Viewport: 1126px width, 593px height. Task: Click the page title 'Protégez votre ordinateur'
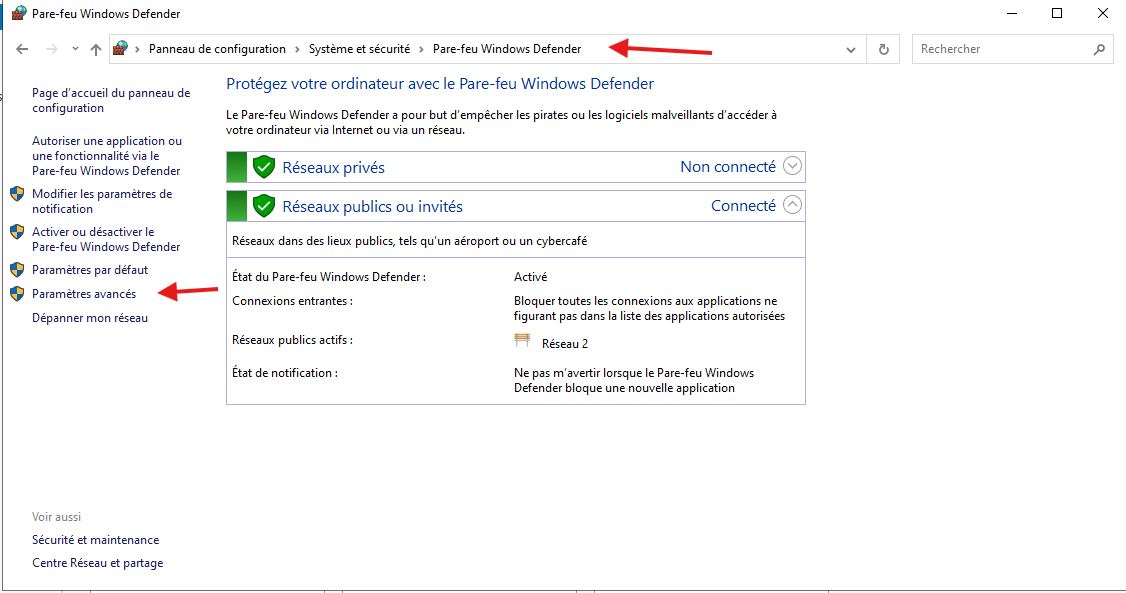(440, 84)
